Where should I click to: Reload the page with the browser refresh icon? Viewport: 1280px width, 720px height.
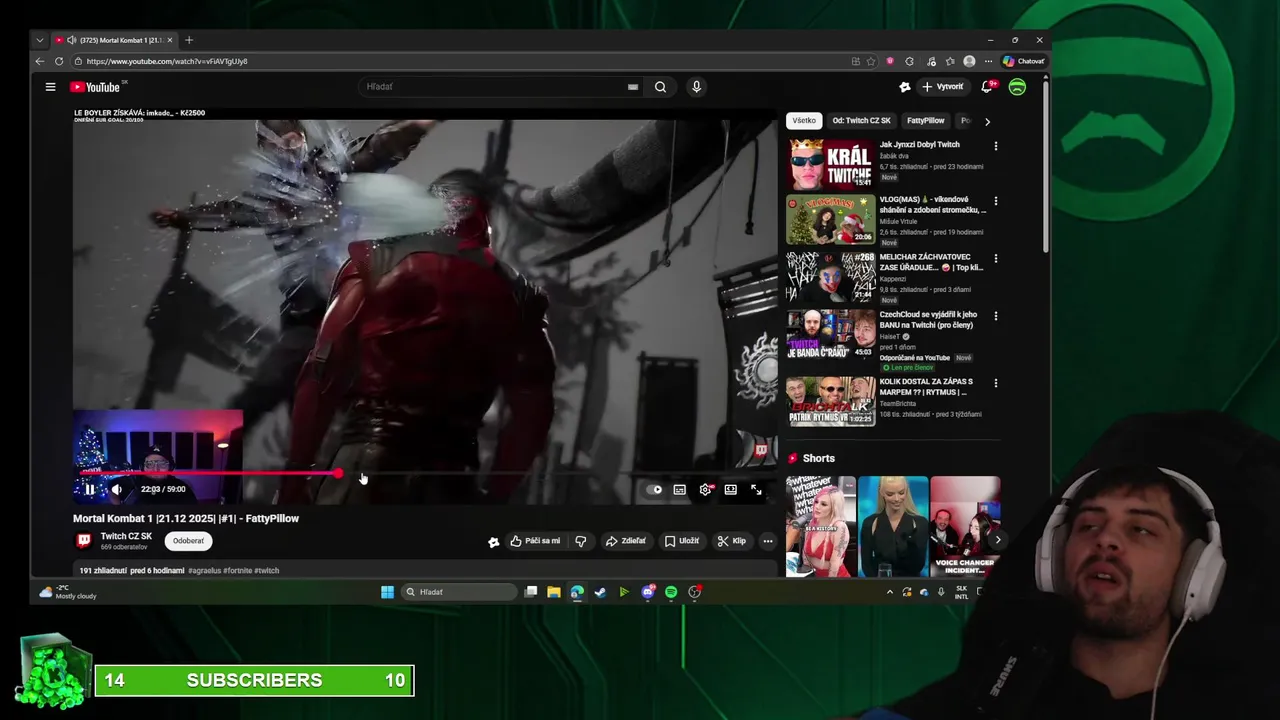point(59,61)
